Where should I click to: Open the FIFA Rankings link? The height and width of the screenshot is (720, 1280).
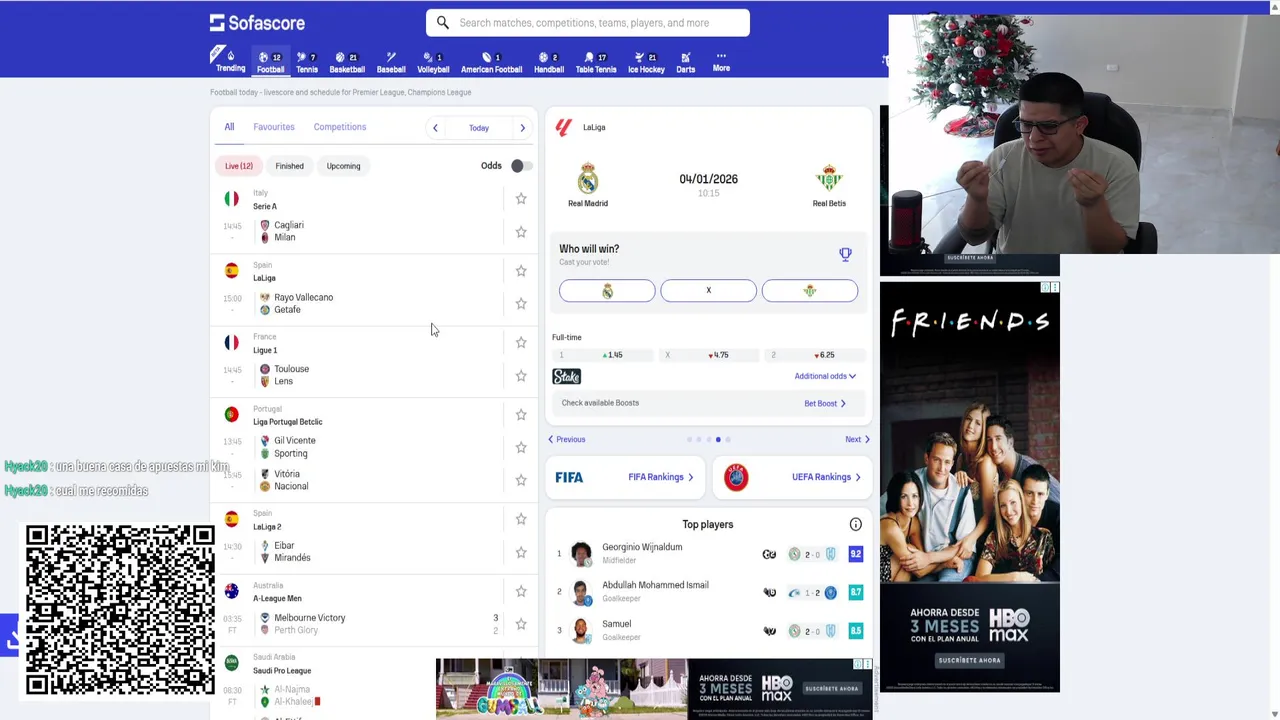(625, 477)
